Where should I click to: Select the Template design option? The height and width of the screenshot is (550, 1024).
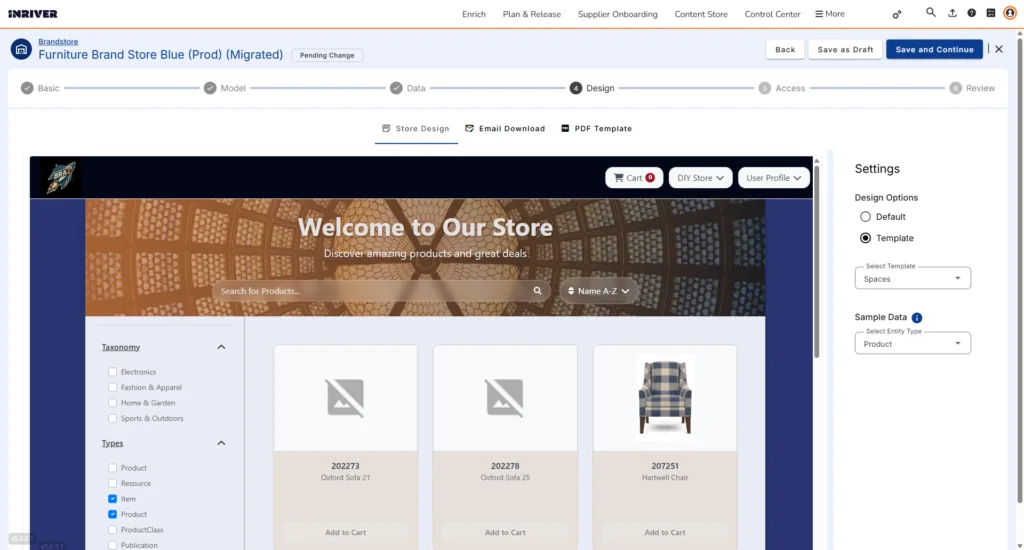(865, 238)
